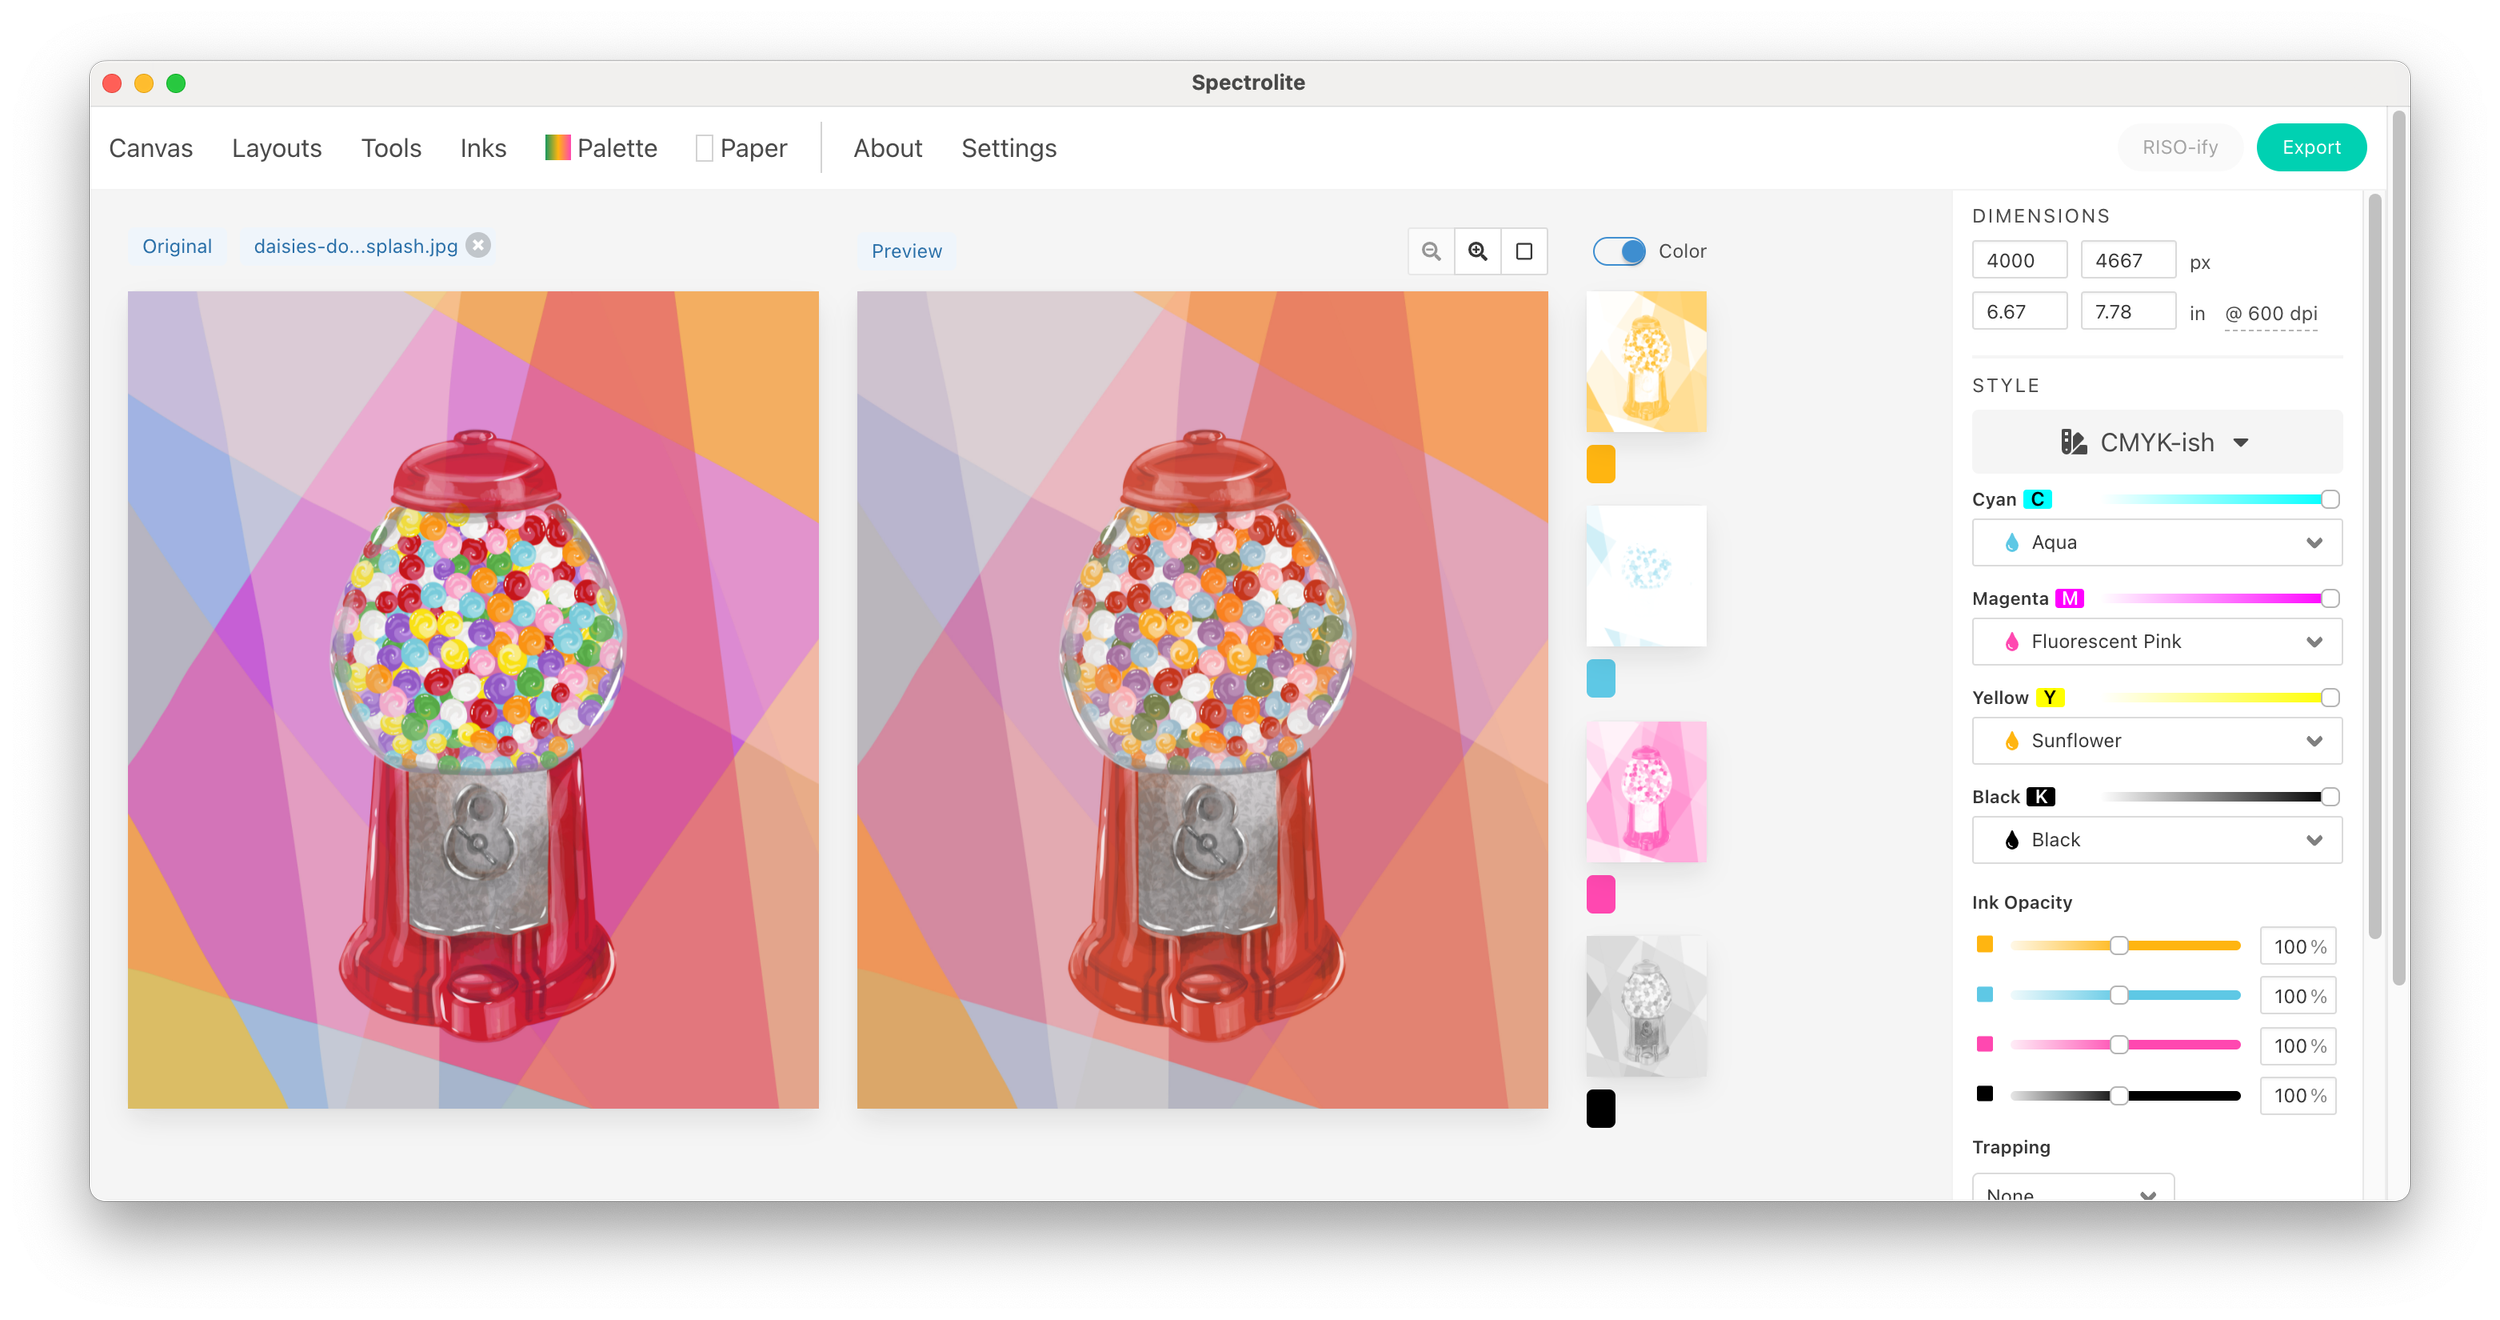The width and height of the screenshot is (2500, 1320).
Task: Open the Tools menu
Action: (x=391, y=148)
